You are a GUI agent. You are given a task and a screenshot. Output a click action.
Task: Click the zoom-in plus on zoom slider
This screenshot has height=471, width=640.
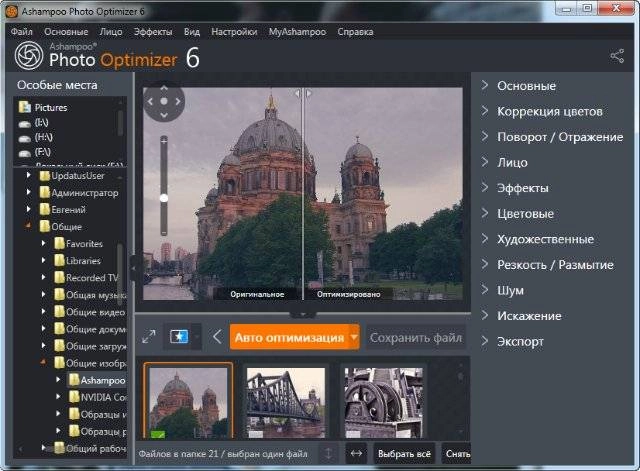coord(164,141)
